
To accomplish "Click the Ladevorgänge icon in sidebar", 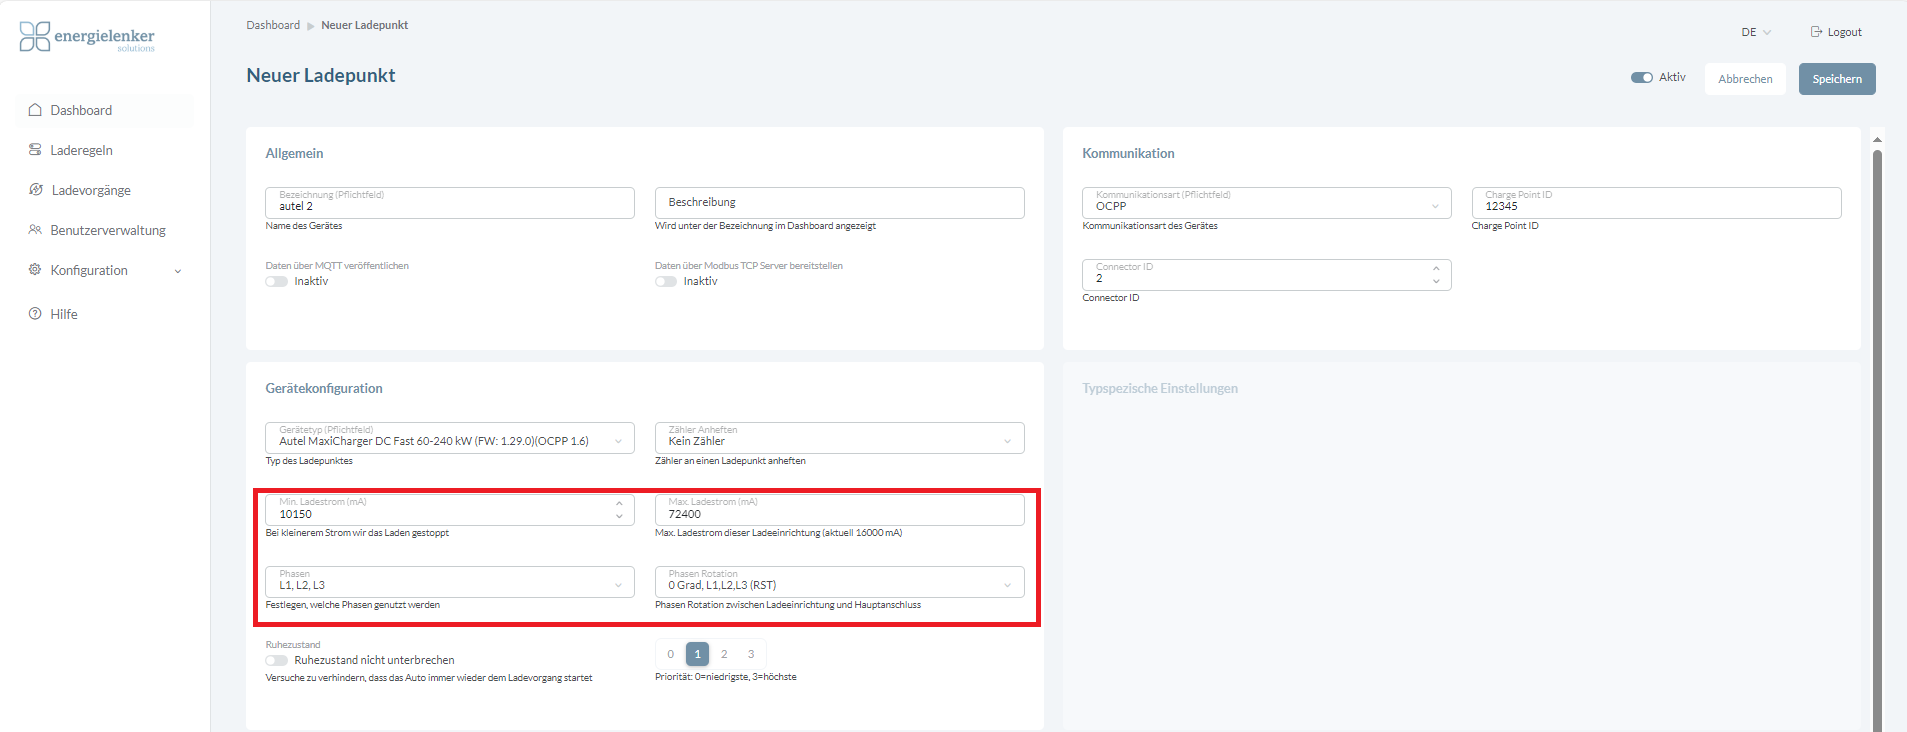I will pyautogui.click(x=36, y=190).
